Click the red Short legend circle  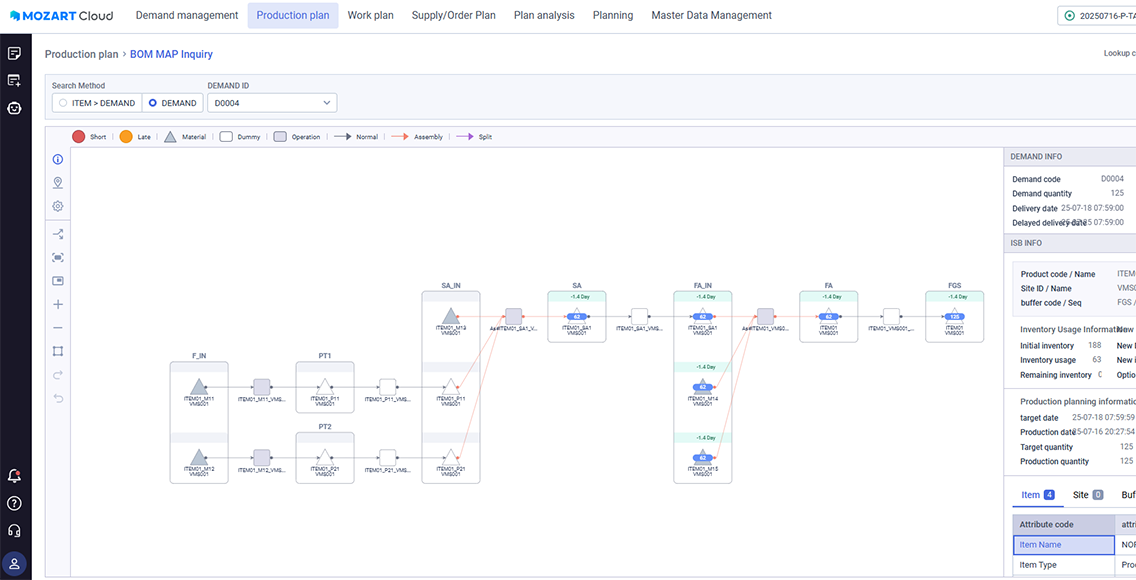[78, 137]
